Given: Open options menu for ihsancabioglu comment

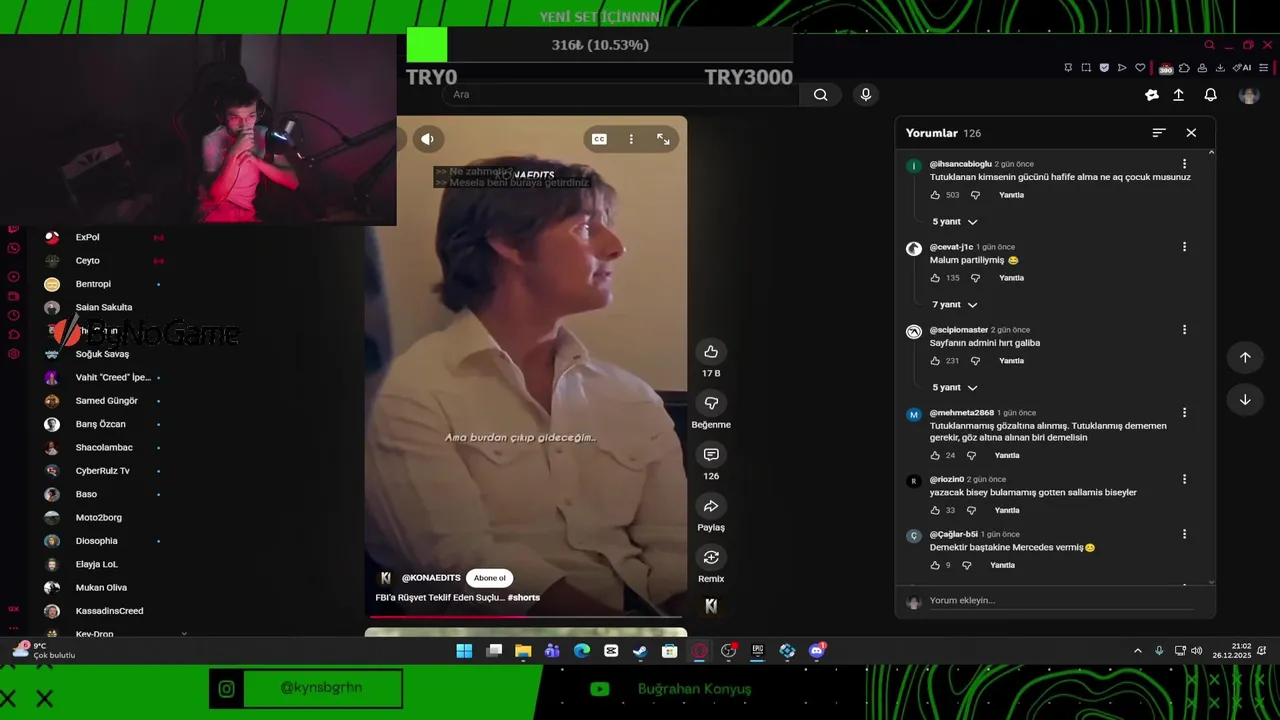Looking at the screenshot, I should coord(1184,164).
